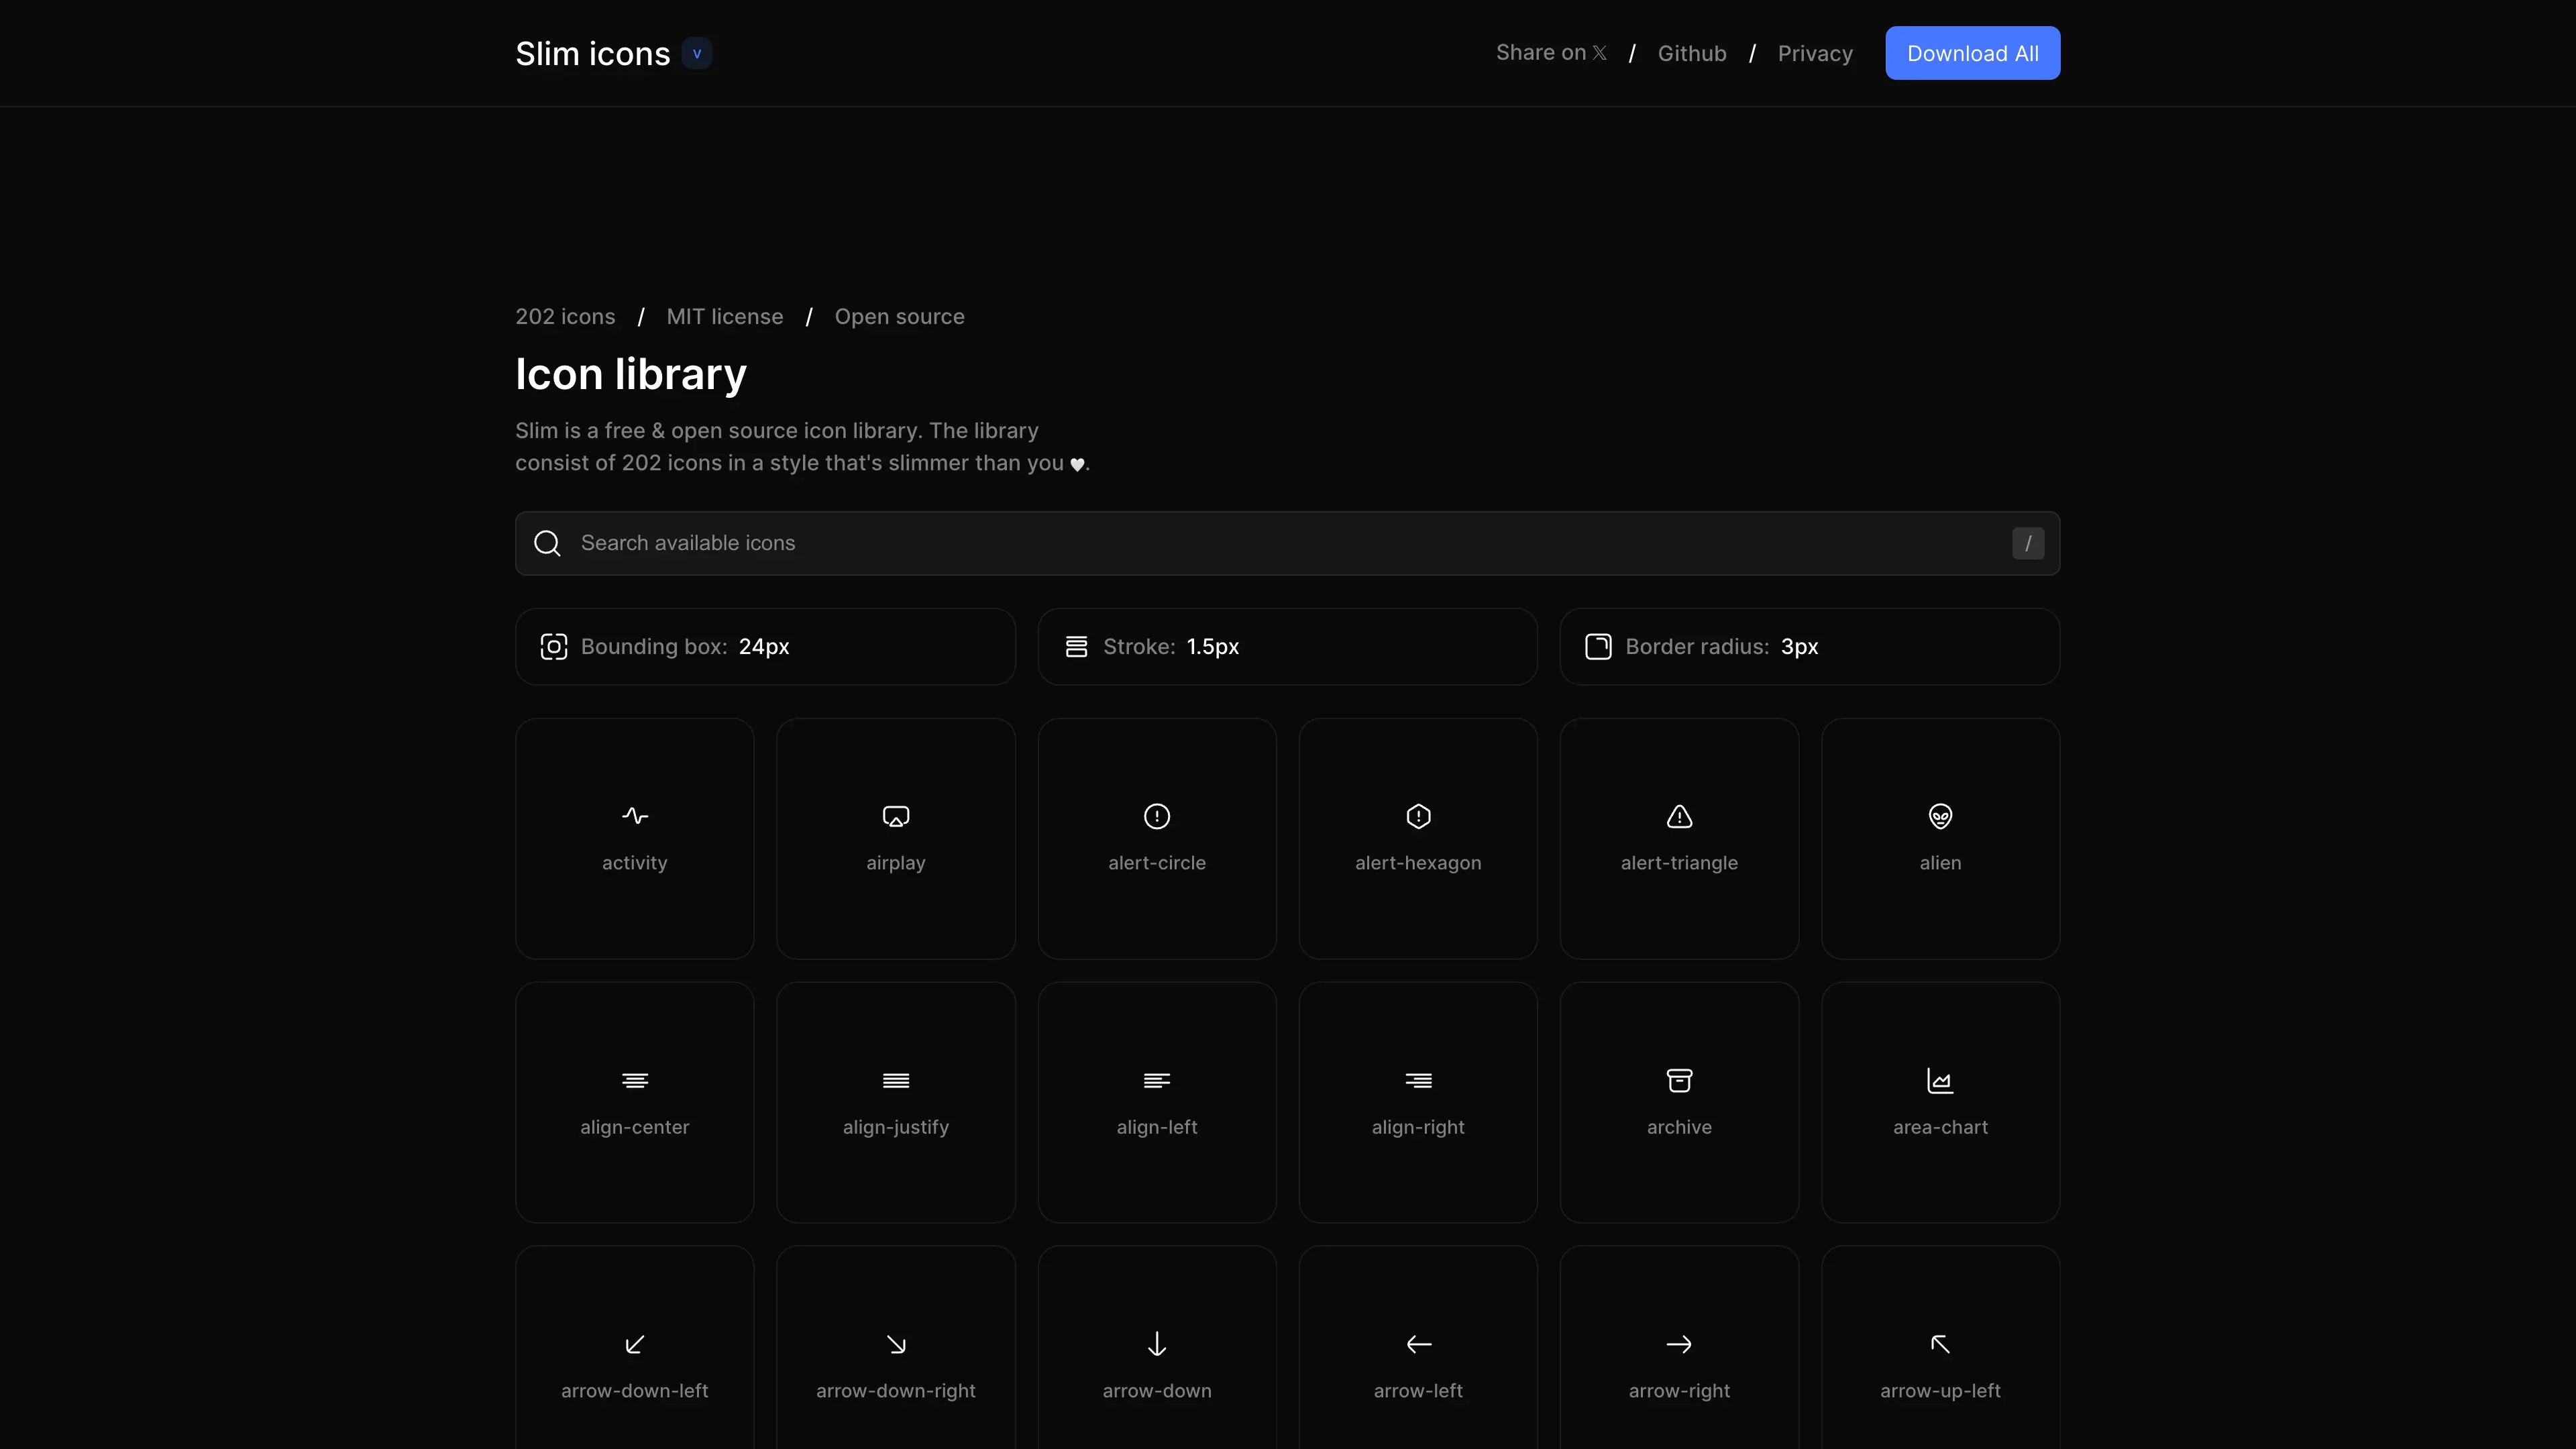
Task: Click the Bounding box icon
Action: pos(553,647)
